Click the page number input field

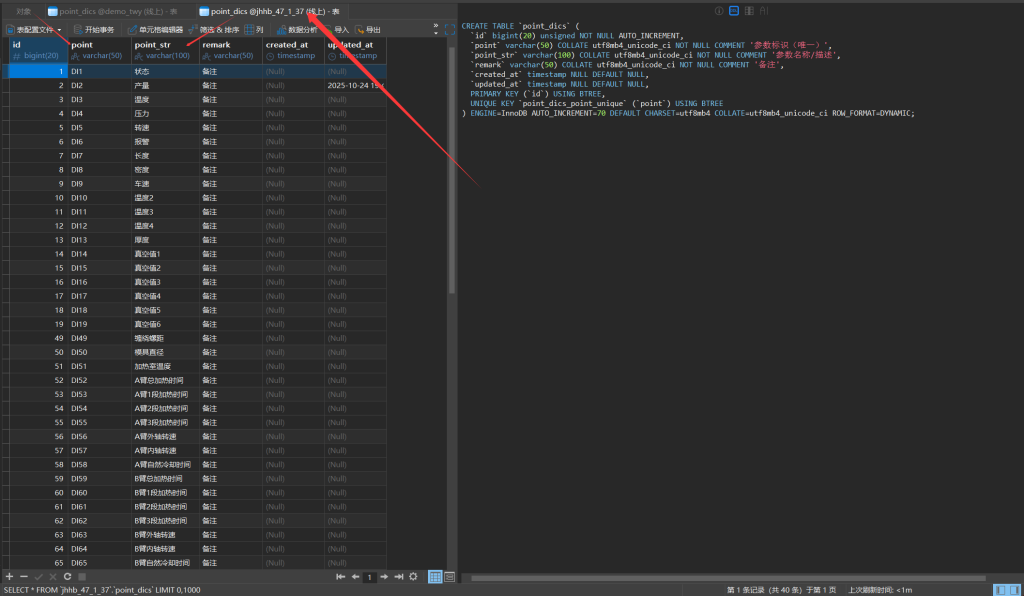(370, 577)
